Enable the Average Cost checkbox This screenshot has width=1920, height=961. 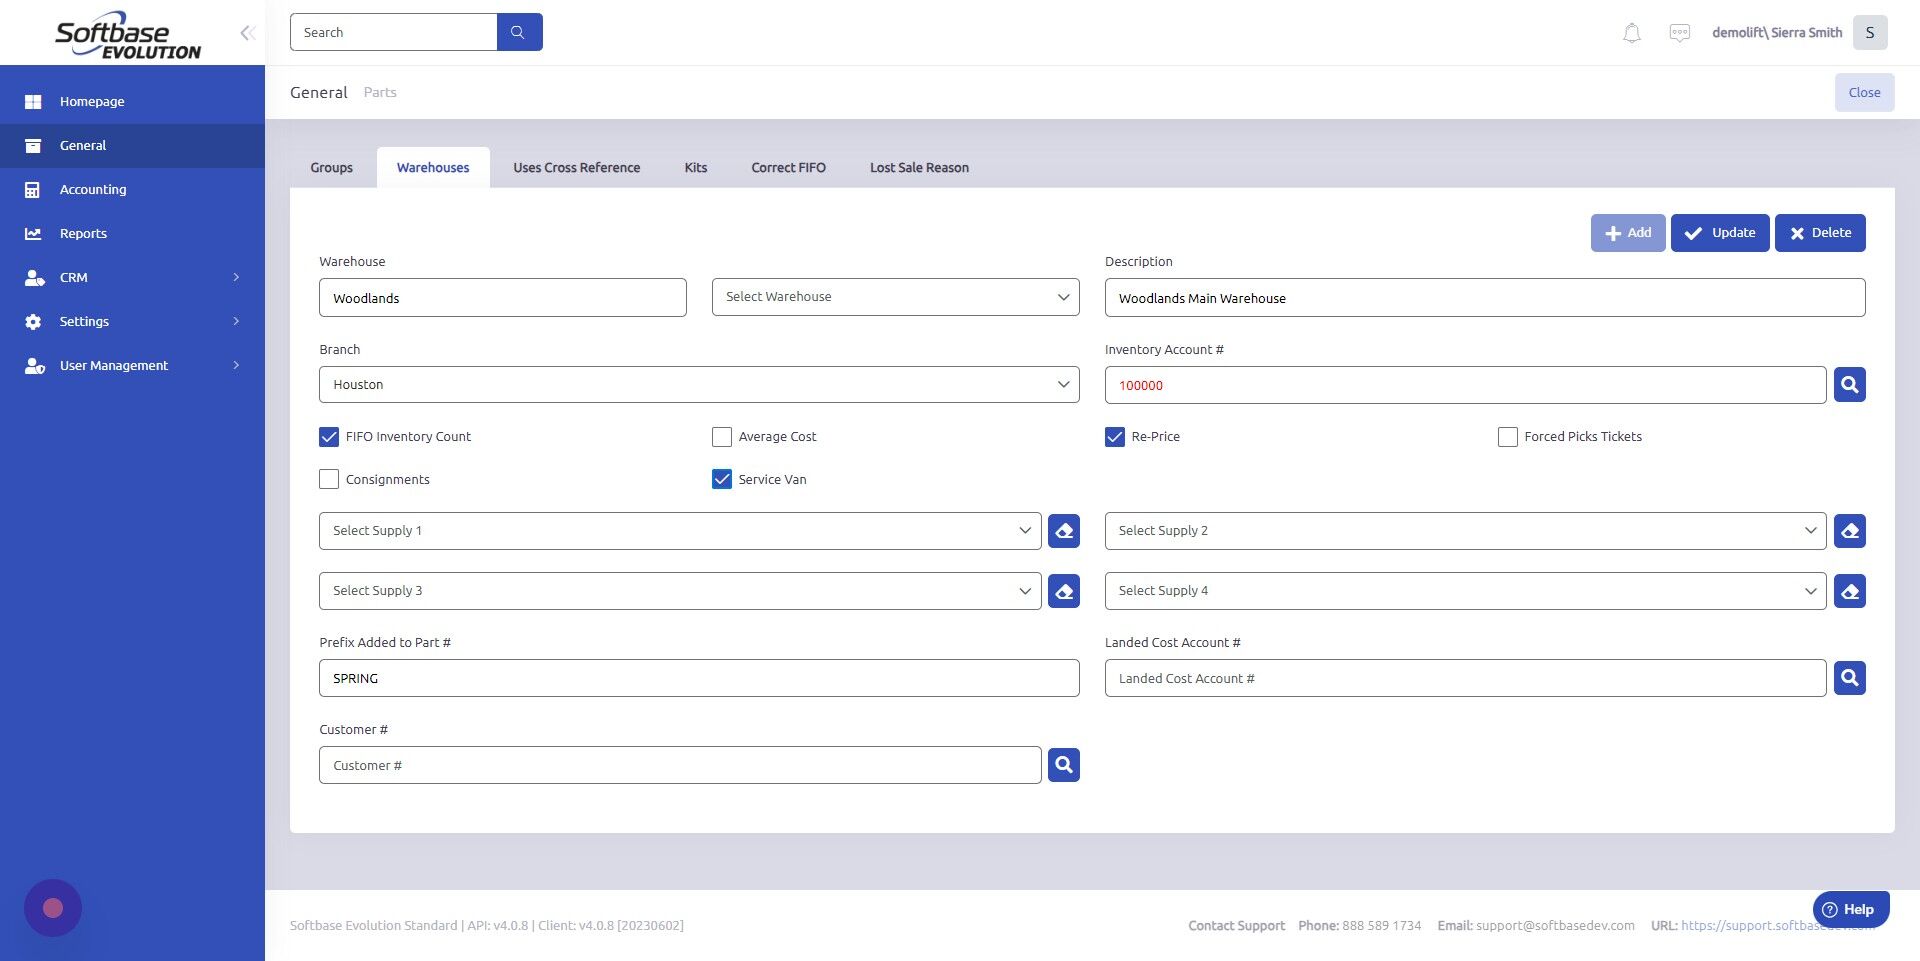pos(722,436)
